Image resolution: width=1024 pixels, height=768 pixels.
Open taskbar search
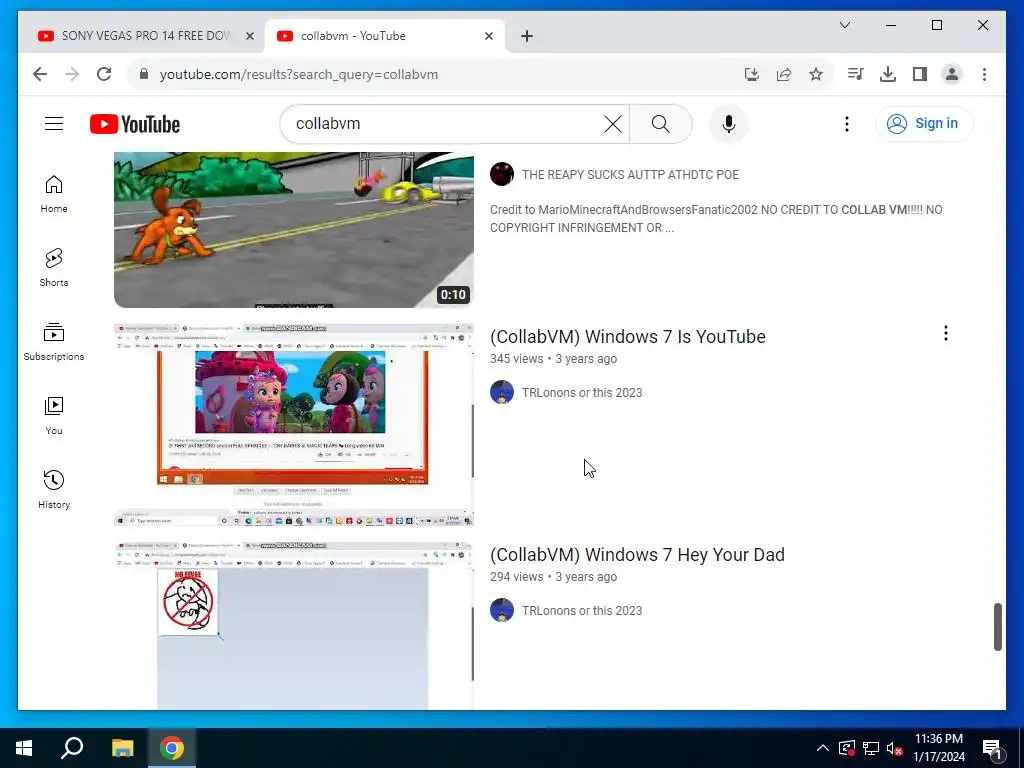[x=72, y=748]
